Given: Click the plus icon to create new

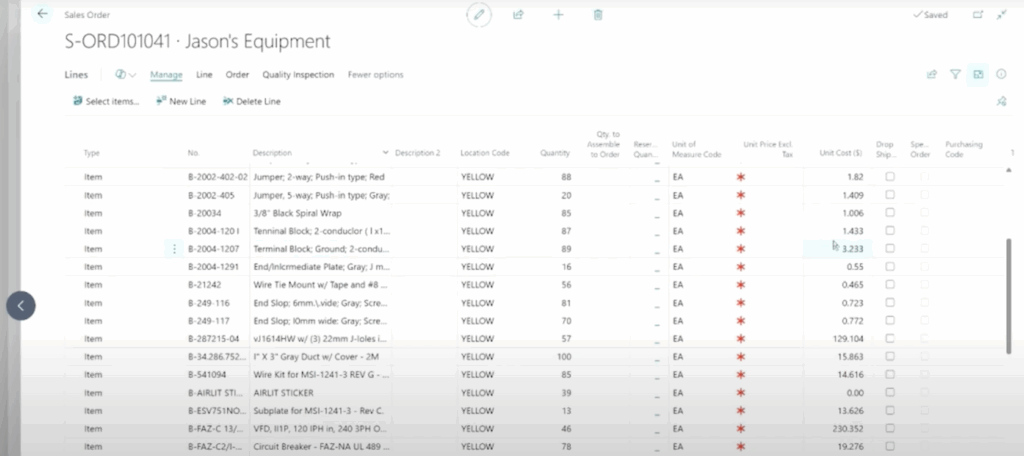Looking at the screenshot, I should tap(558, 15).
